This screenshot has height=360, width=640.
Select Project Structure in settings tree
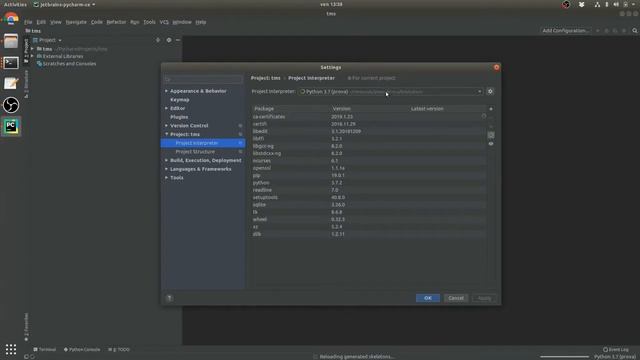[203, 151]
